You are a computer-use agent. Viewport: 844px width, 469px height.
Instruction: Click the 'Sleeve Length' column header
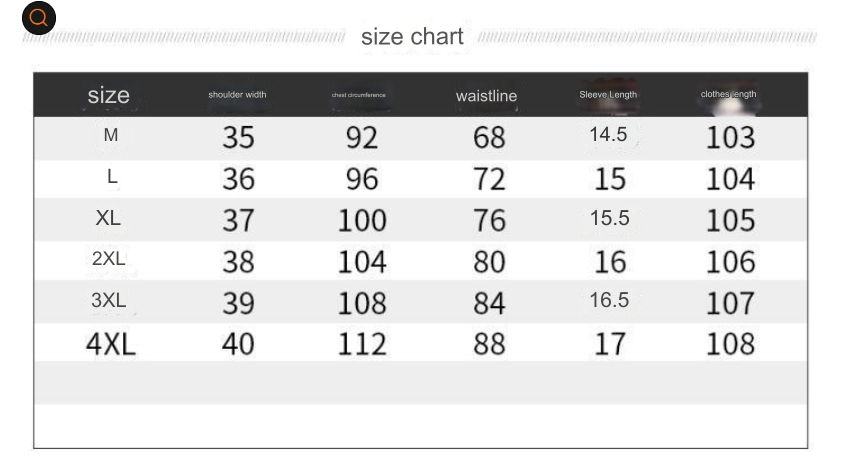608,95
